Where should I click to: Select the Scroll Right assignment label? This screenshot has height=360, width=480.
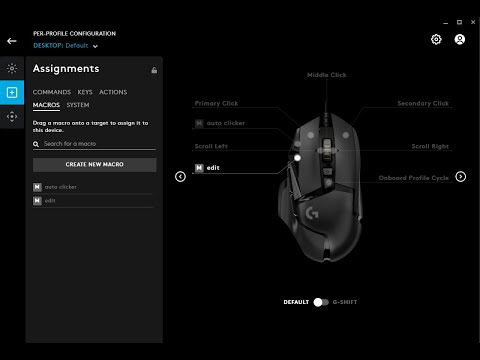point(430,146)
